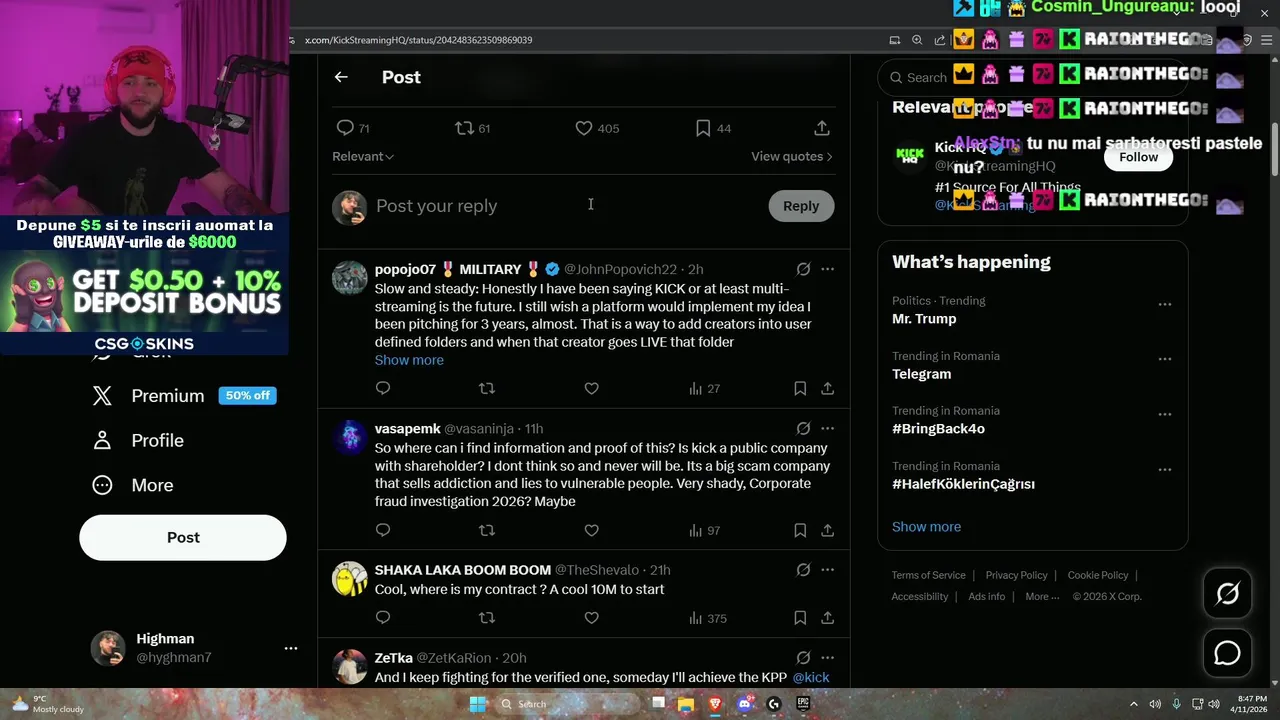Share popojo07's comment
Screen dimensions: 1280x720
click(x=828, y=388)
